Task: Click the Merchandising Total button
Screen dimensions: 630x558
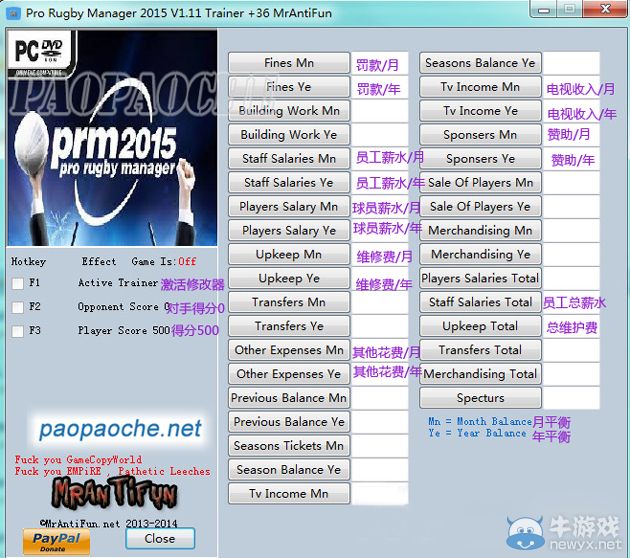Action: coord(480,374)
